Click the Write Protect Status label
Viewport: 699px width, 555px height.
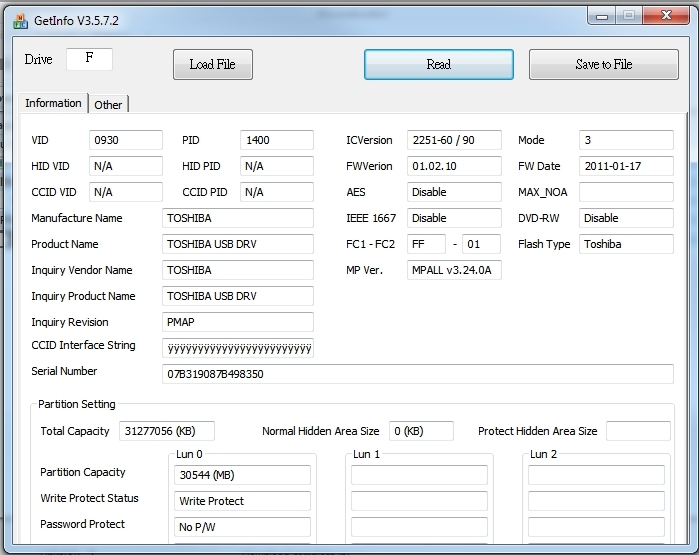coord(89,498)
